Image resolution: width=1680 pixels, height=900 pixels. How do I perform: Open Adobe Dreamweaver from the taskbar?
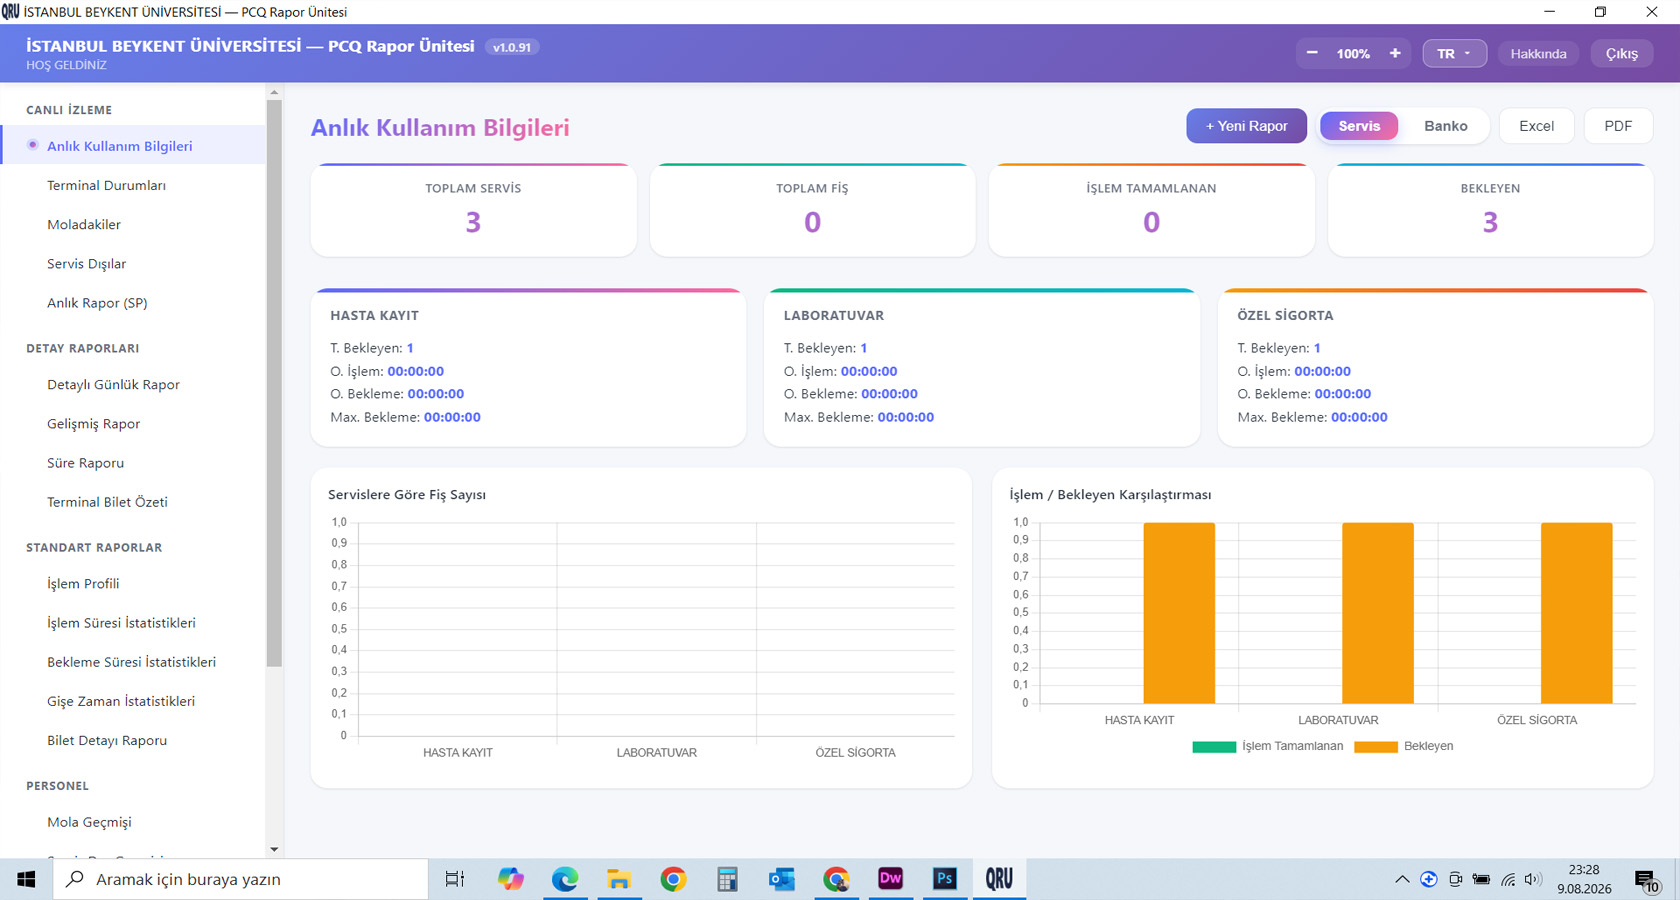(890, 879)
